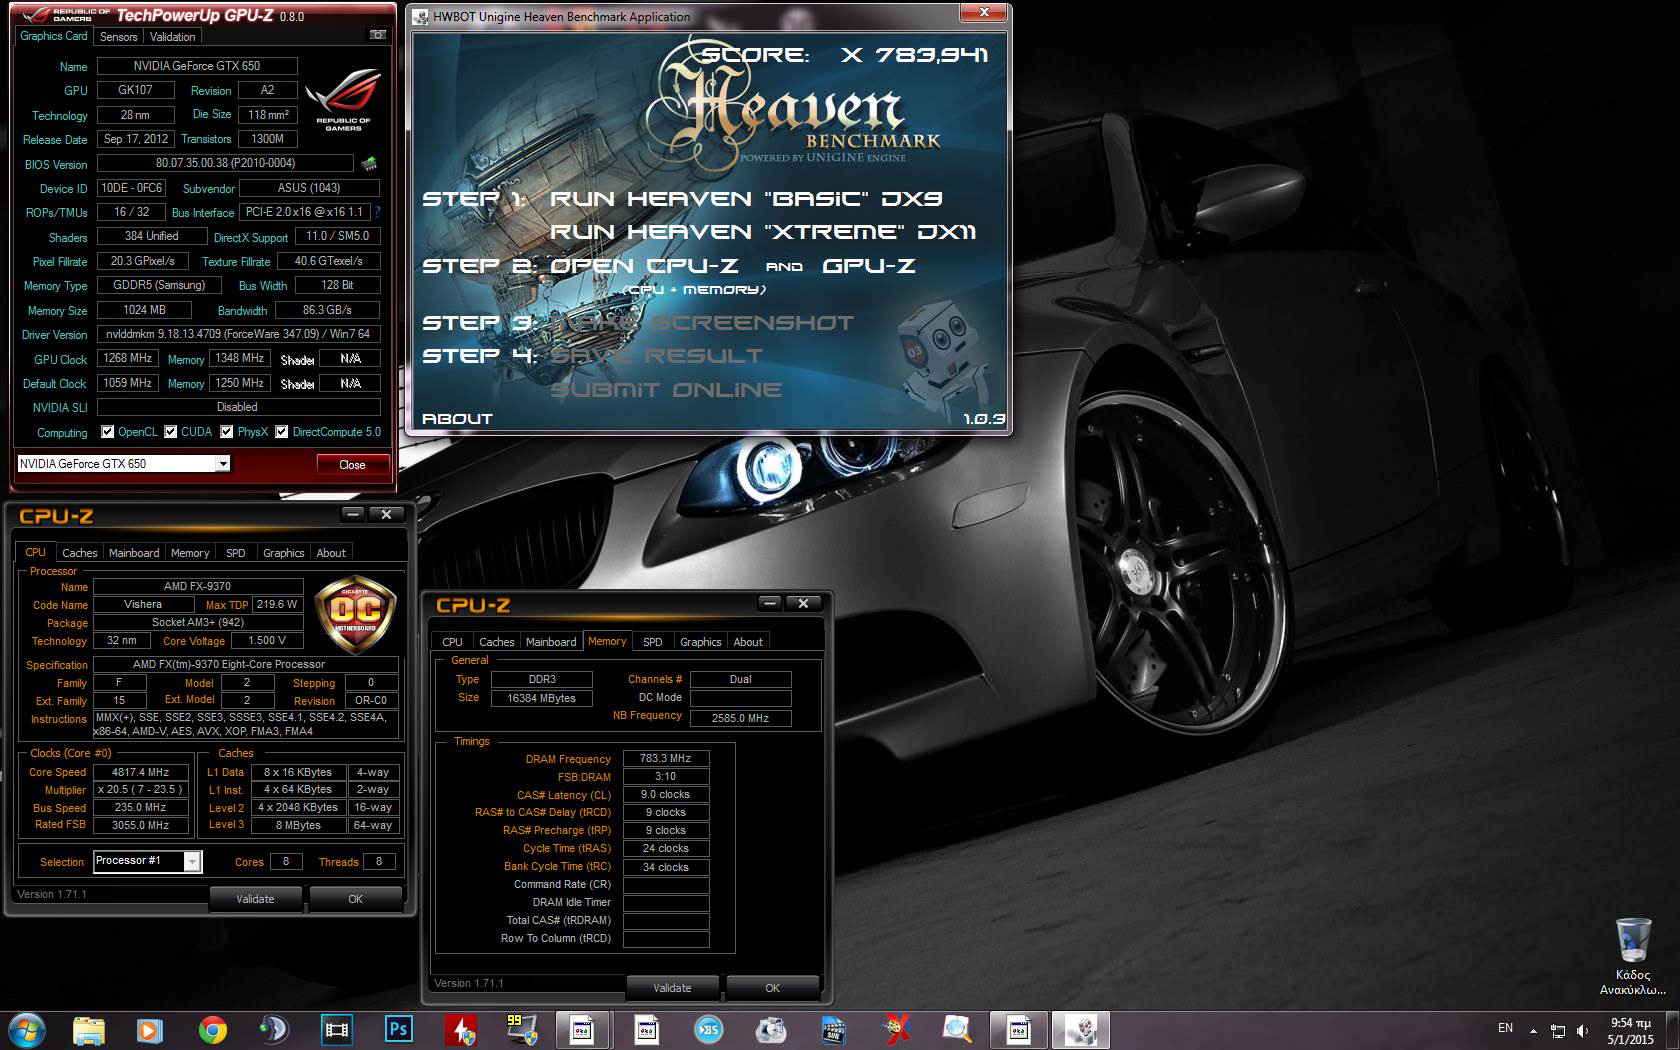Screen dimensions: 1680x1050
Task: Open the headset-shaped taskbar app icon
Action: (274, 1030)
